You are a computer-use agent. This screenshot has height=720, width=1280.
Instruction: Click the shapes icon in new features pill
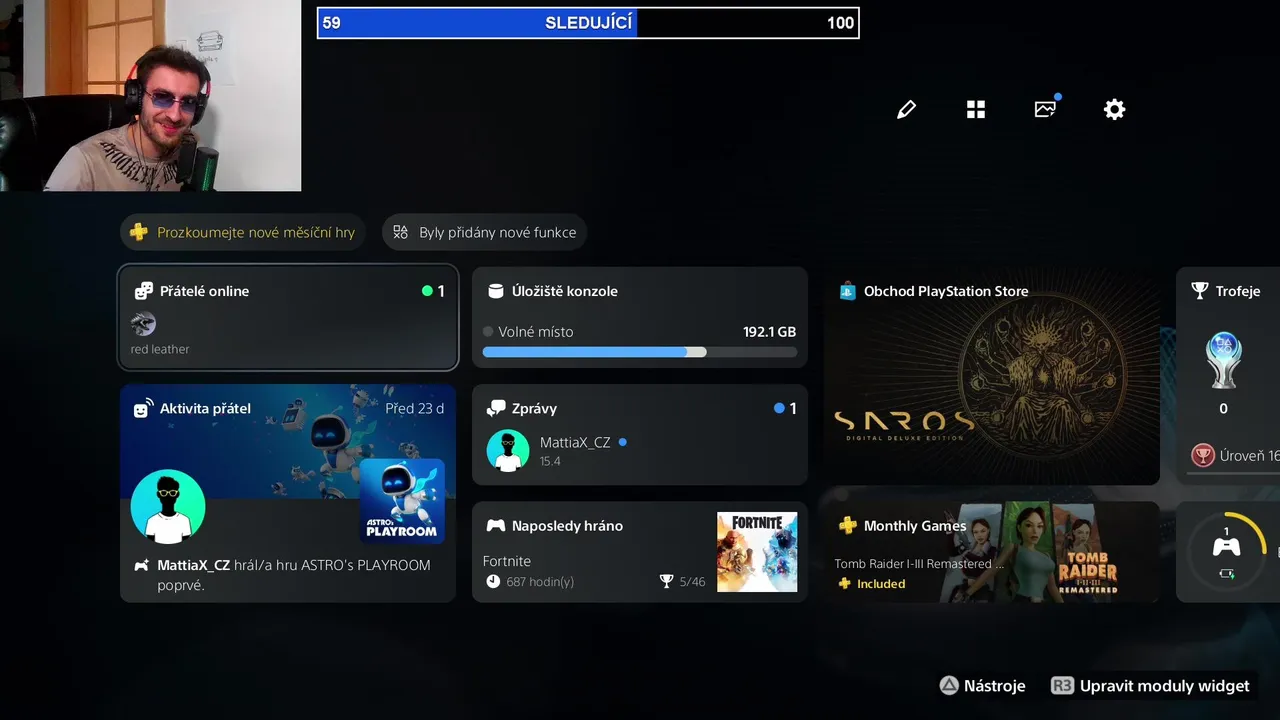(401, 232)
